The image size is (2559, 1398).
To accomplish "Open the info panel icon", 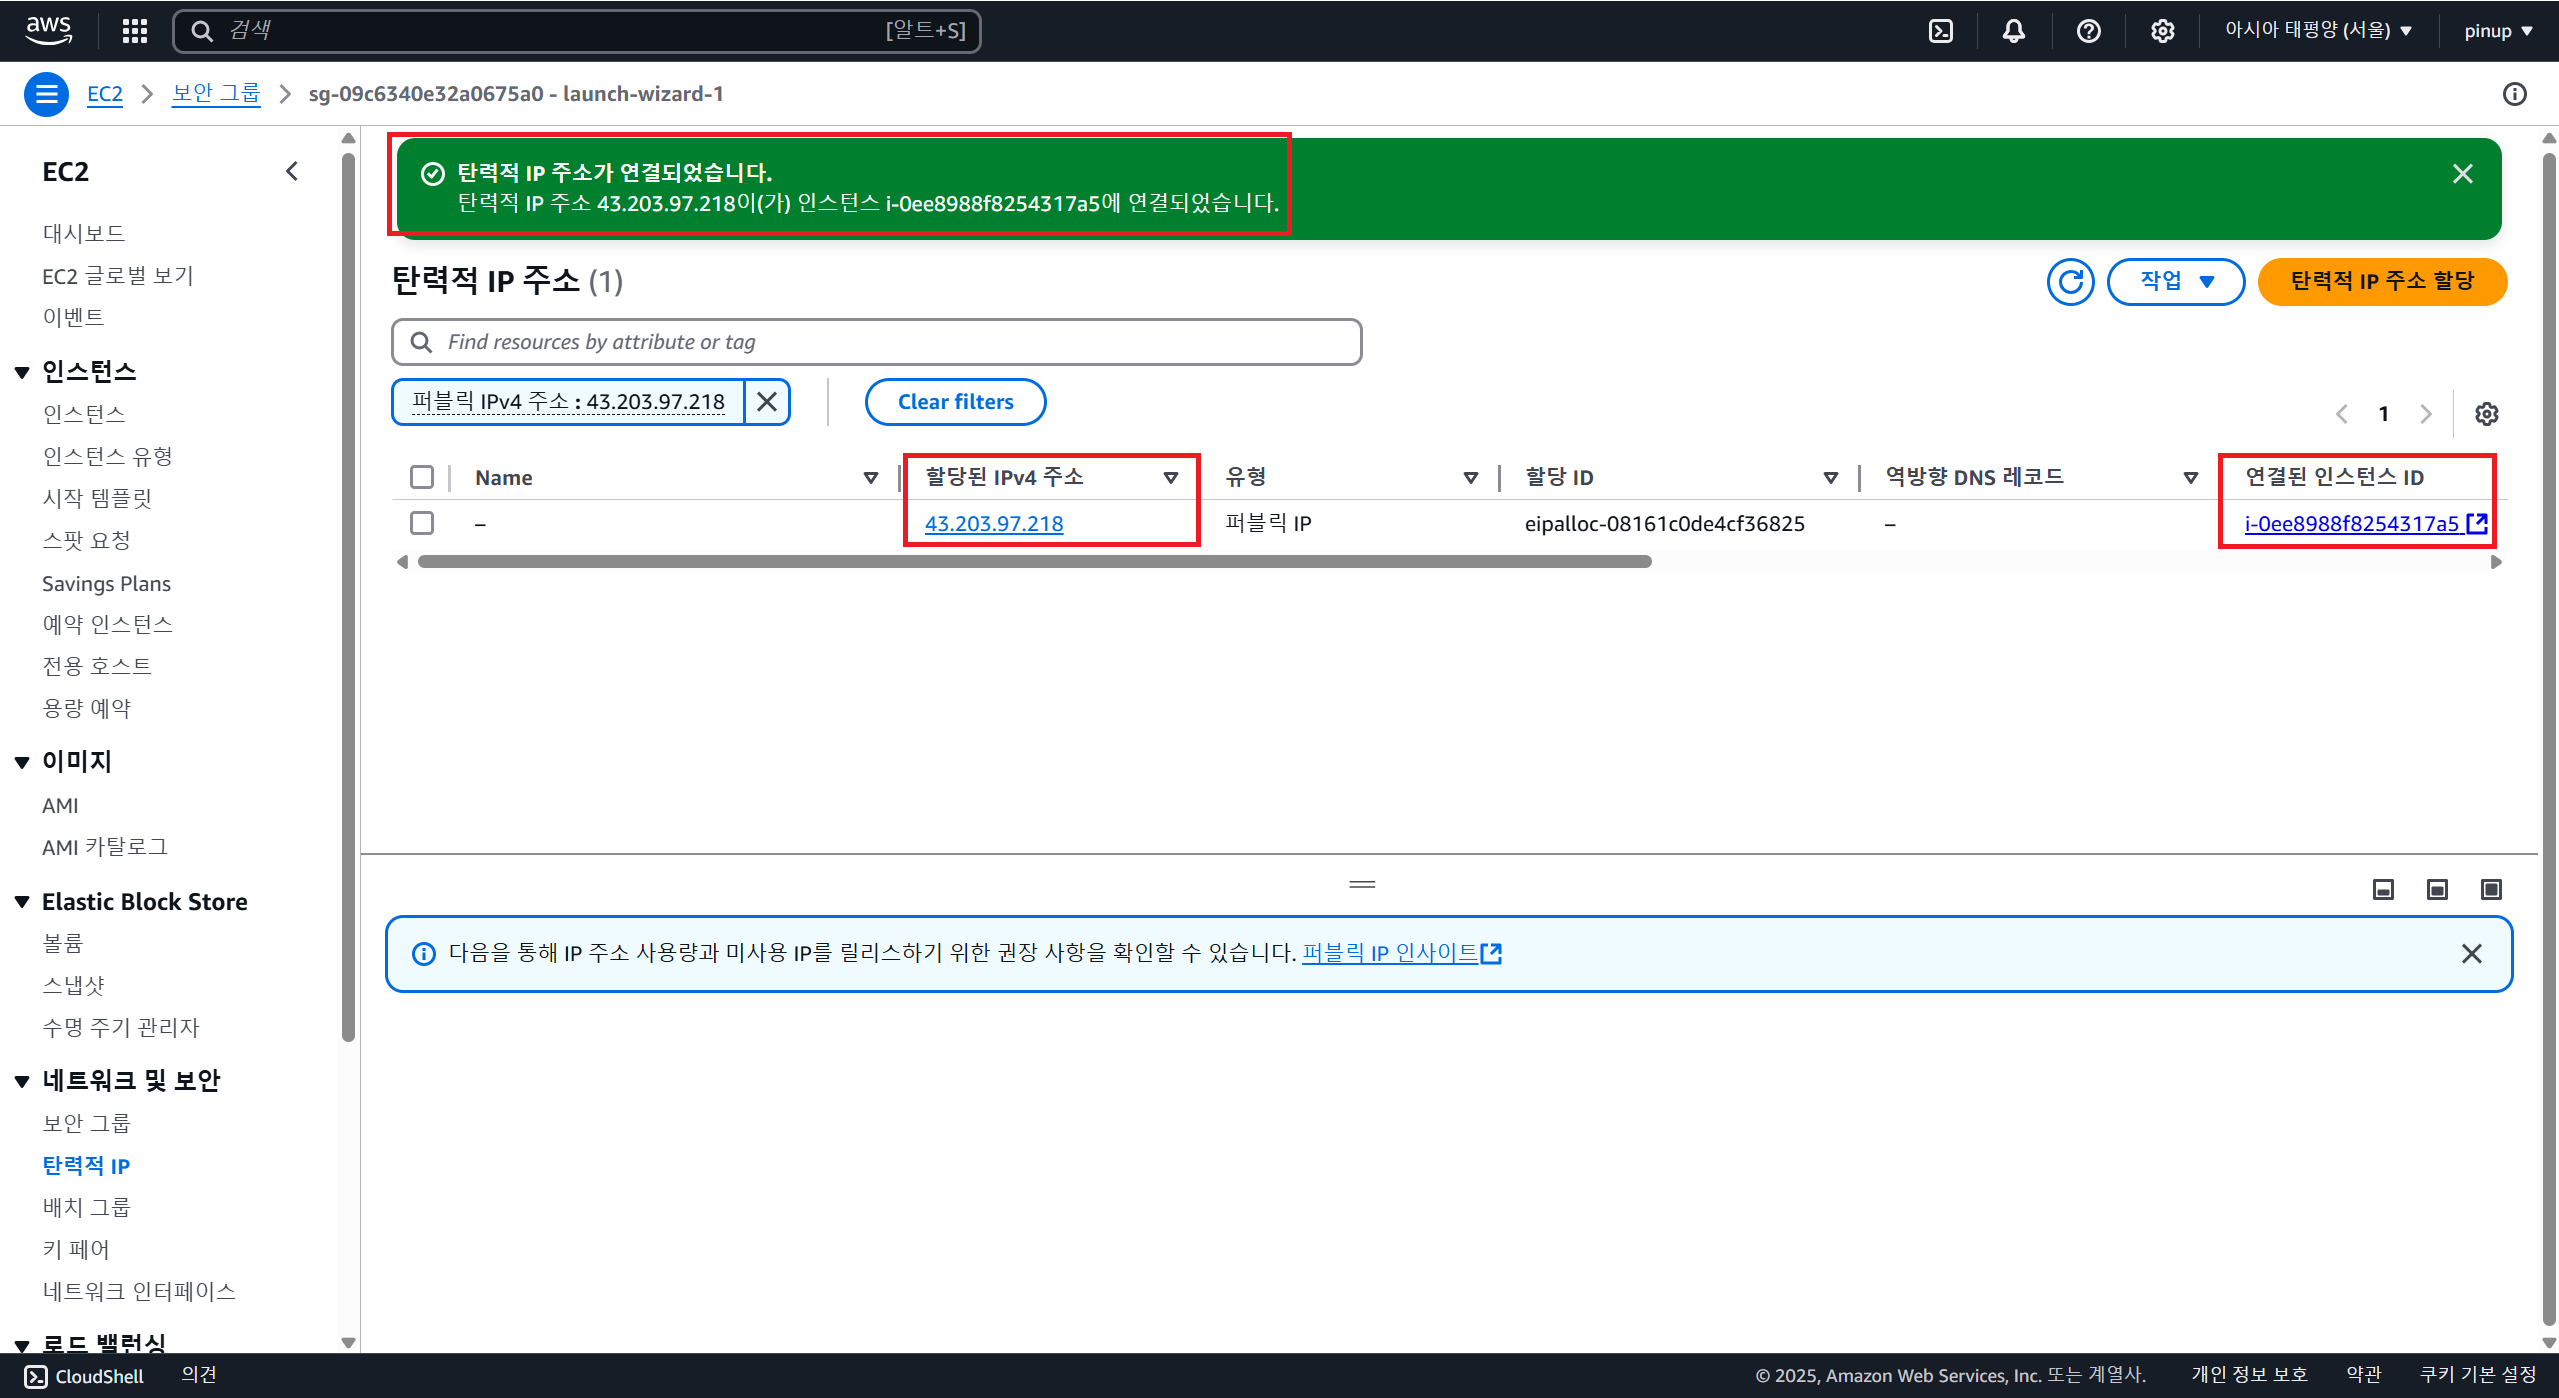I will click(x=2514, y=94).
